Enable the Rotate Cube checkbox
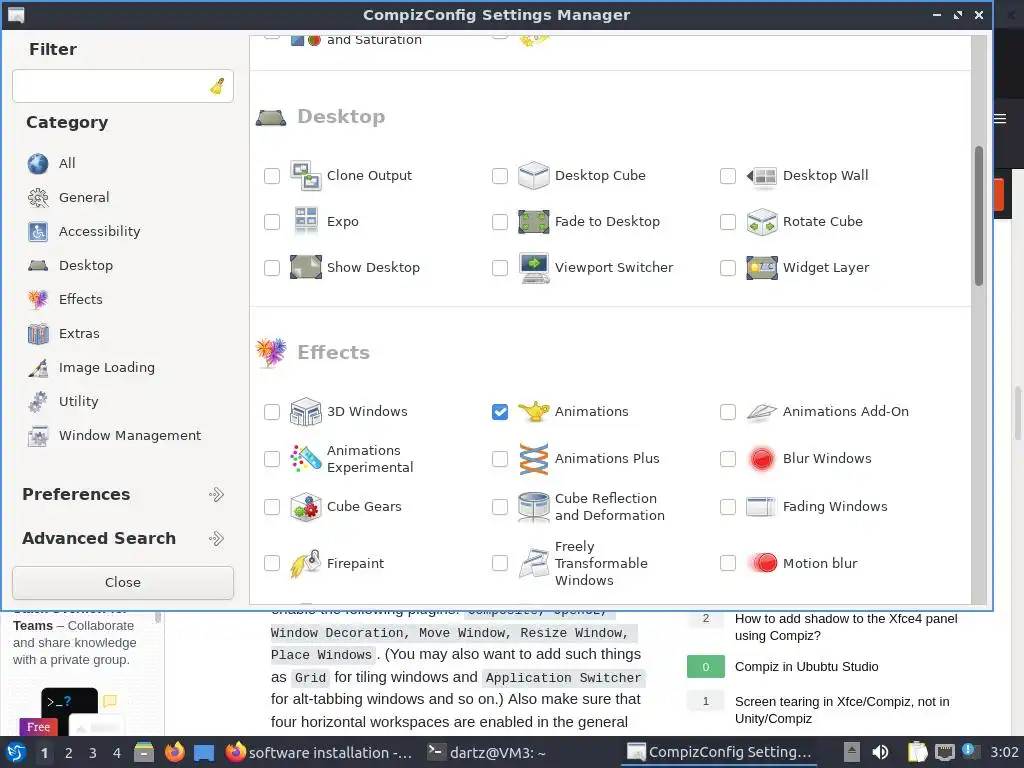 [728, 221]
